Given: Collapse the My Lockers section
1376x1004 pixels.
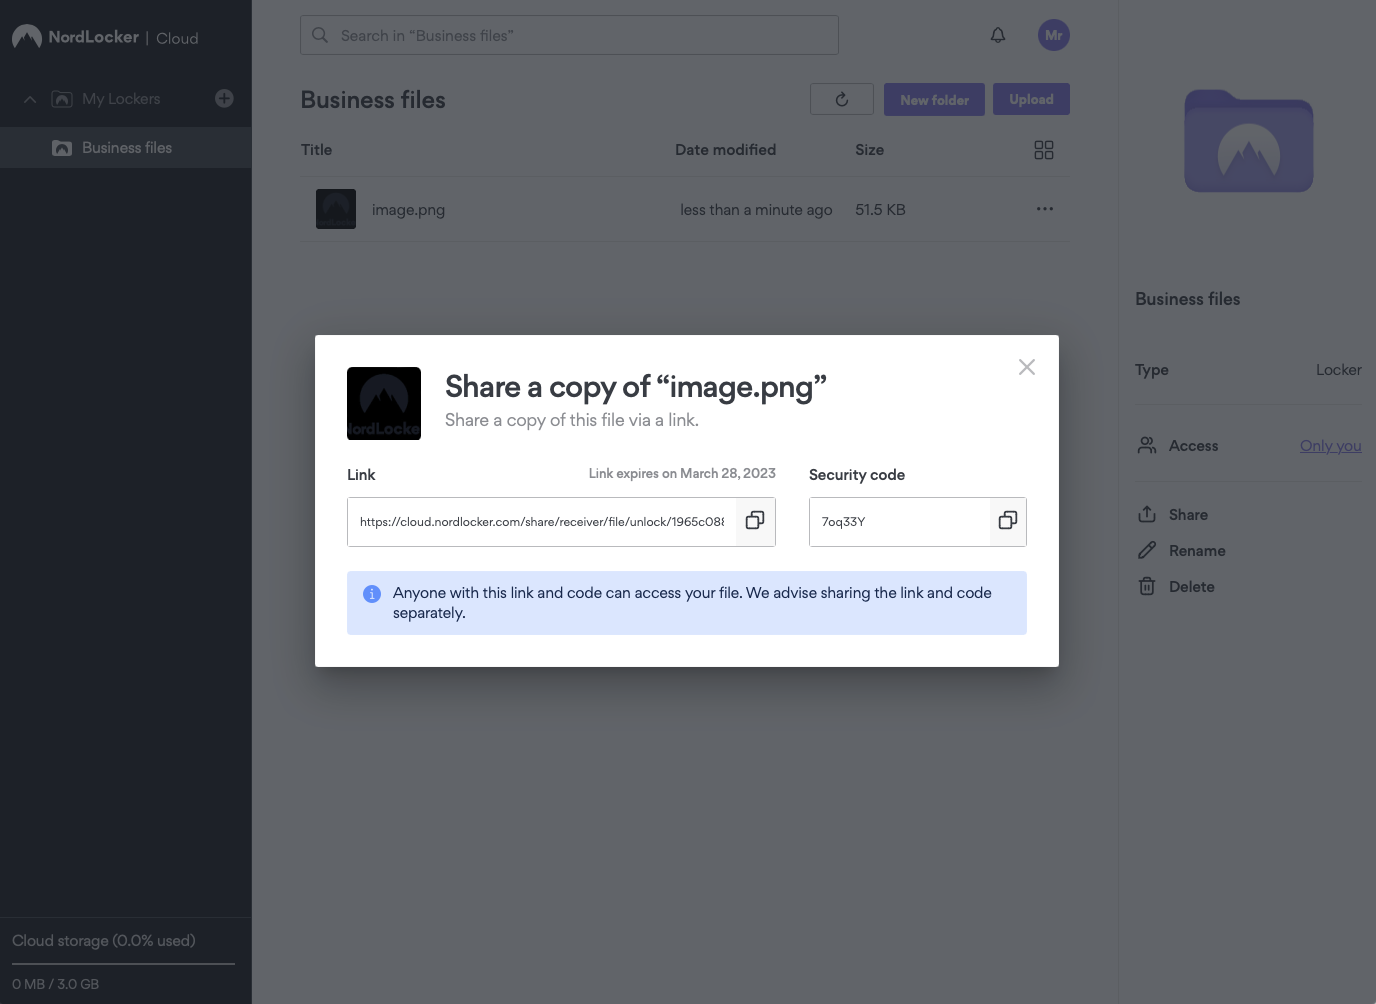Looking at the screenshot, I should pyautogui.click(x=29, y=98).
